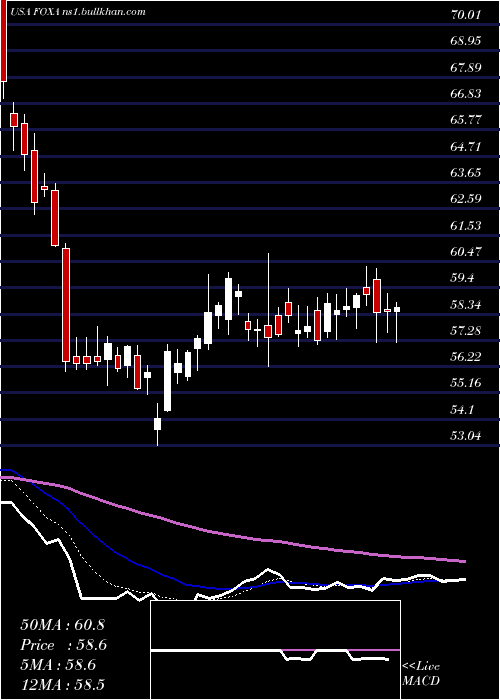Click inside the MACD inset panel
Screen dimensions: 500x700
[x=275, y=650]
